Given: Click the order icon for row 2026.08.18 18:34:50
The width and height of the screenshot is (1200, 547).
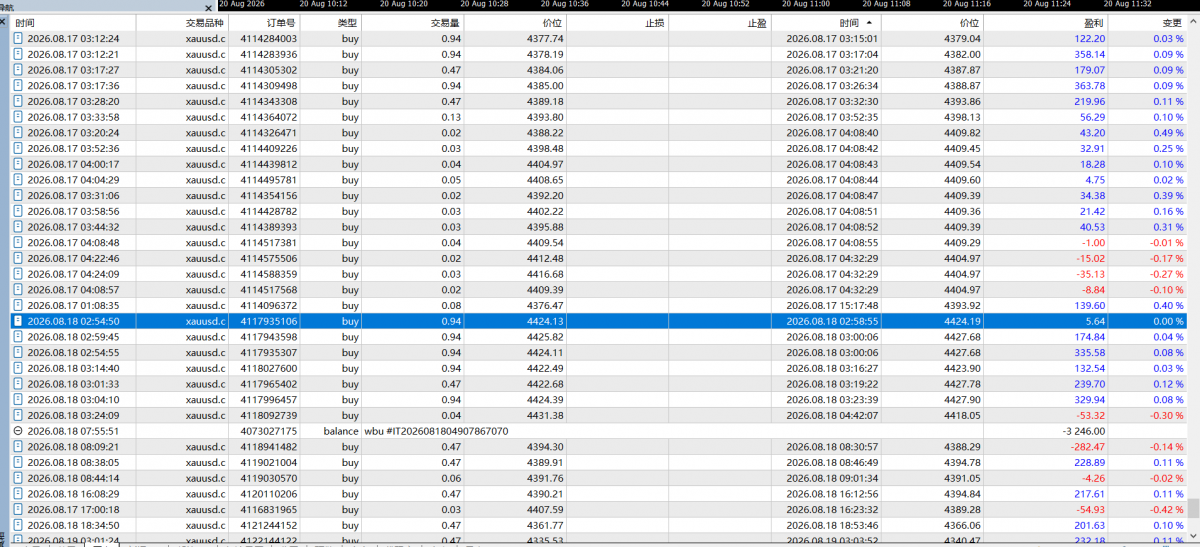Looking at the screenshot, I should click(x=18, y=525).
